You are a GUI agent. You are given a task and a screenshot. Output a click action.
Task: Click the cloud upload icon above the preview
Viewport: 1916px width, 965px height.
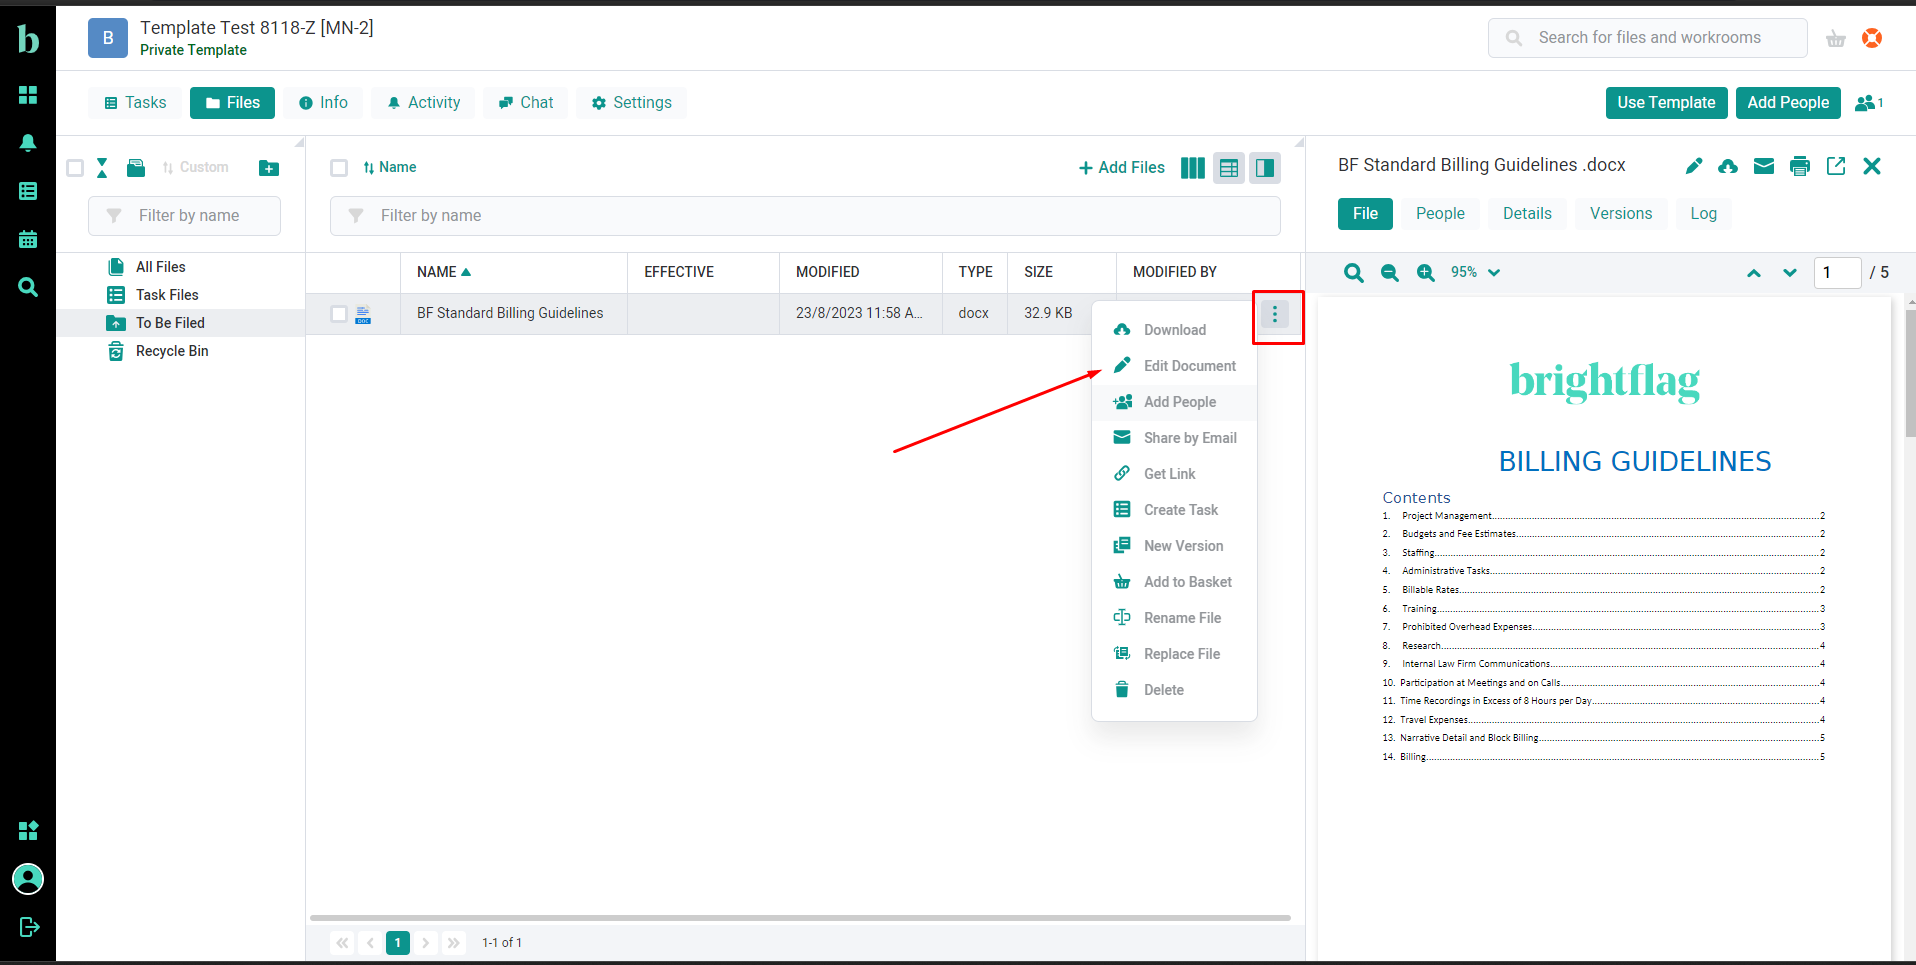pyautogui.click(x=1728, y=166)
